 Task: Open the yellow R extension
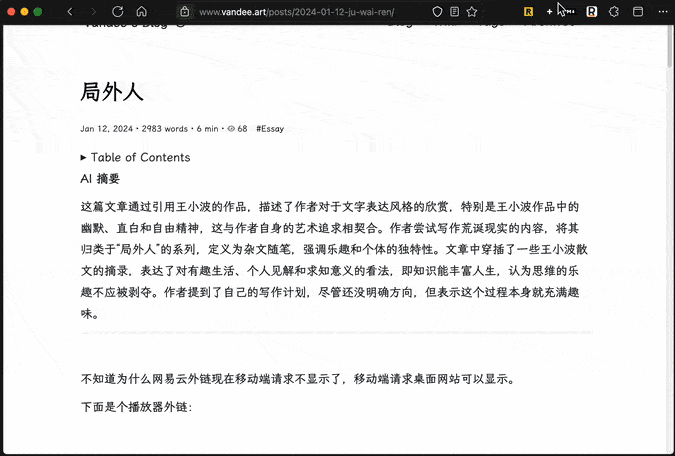point(528,12)
